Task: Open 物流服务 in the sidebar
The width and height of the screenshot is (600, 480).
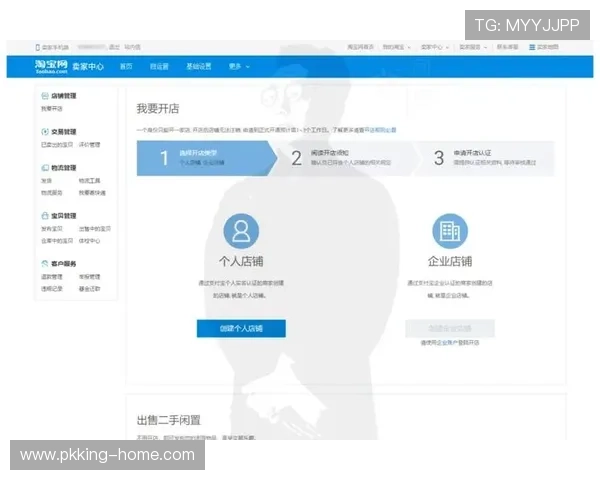Action: pos(52,193)
